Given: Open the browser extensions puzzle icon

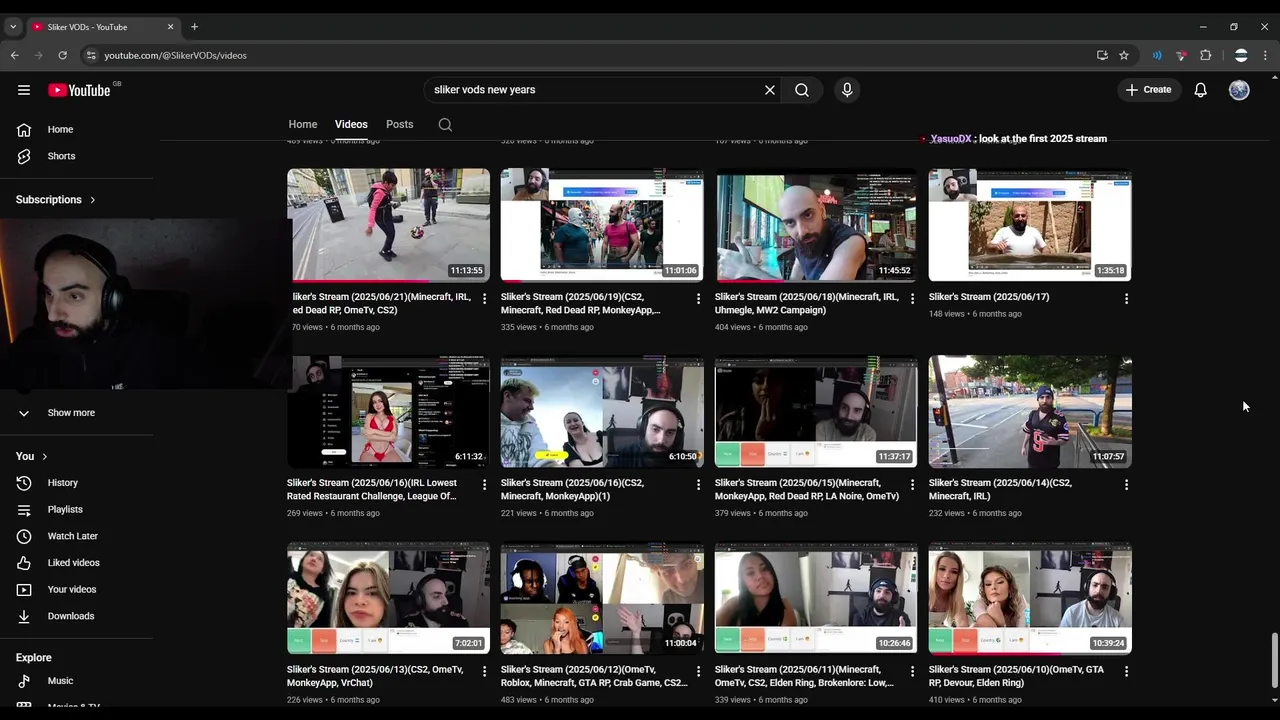Looking at the screenshot, I should point(1206,55).
